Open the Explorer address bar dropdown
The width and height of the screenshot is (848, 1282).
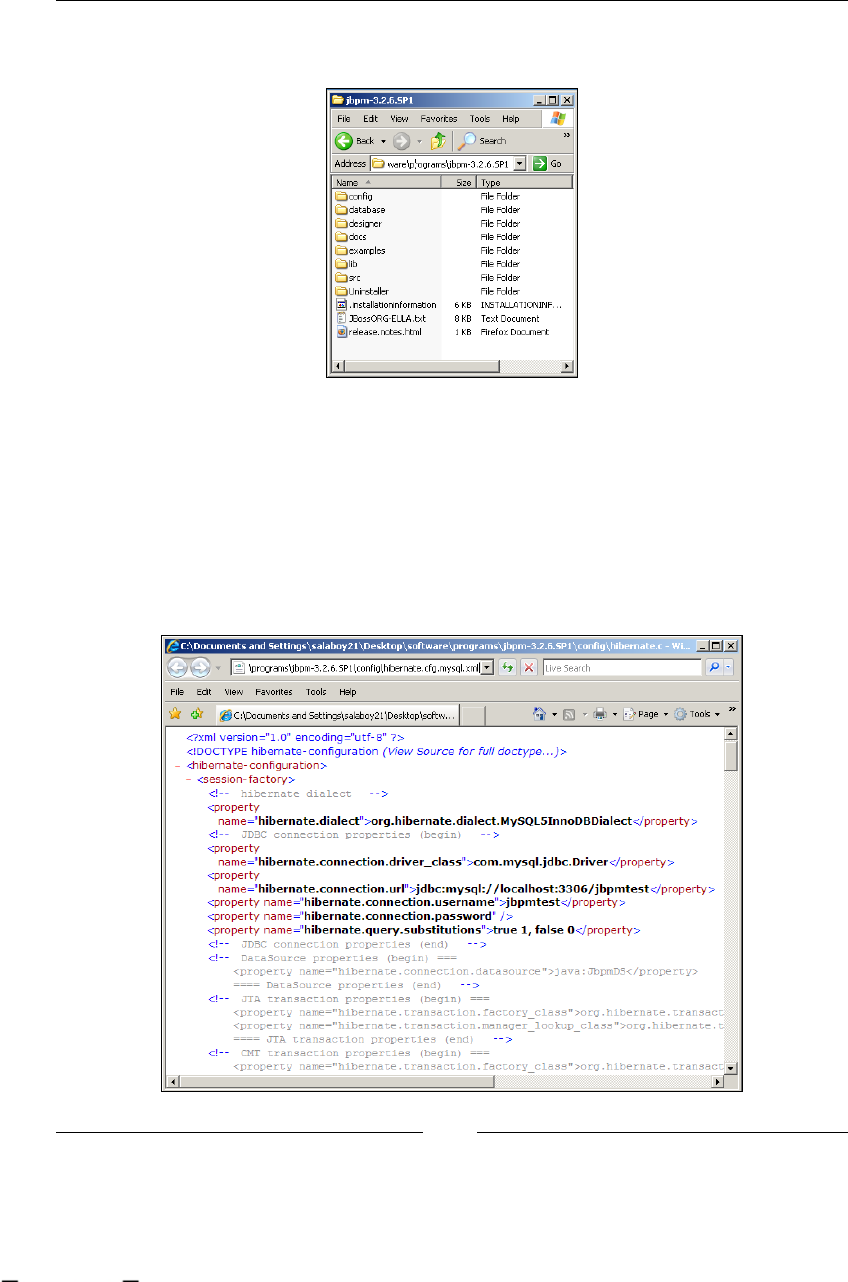(x=520, y=163)
